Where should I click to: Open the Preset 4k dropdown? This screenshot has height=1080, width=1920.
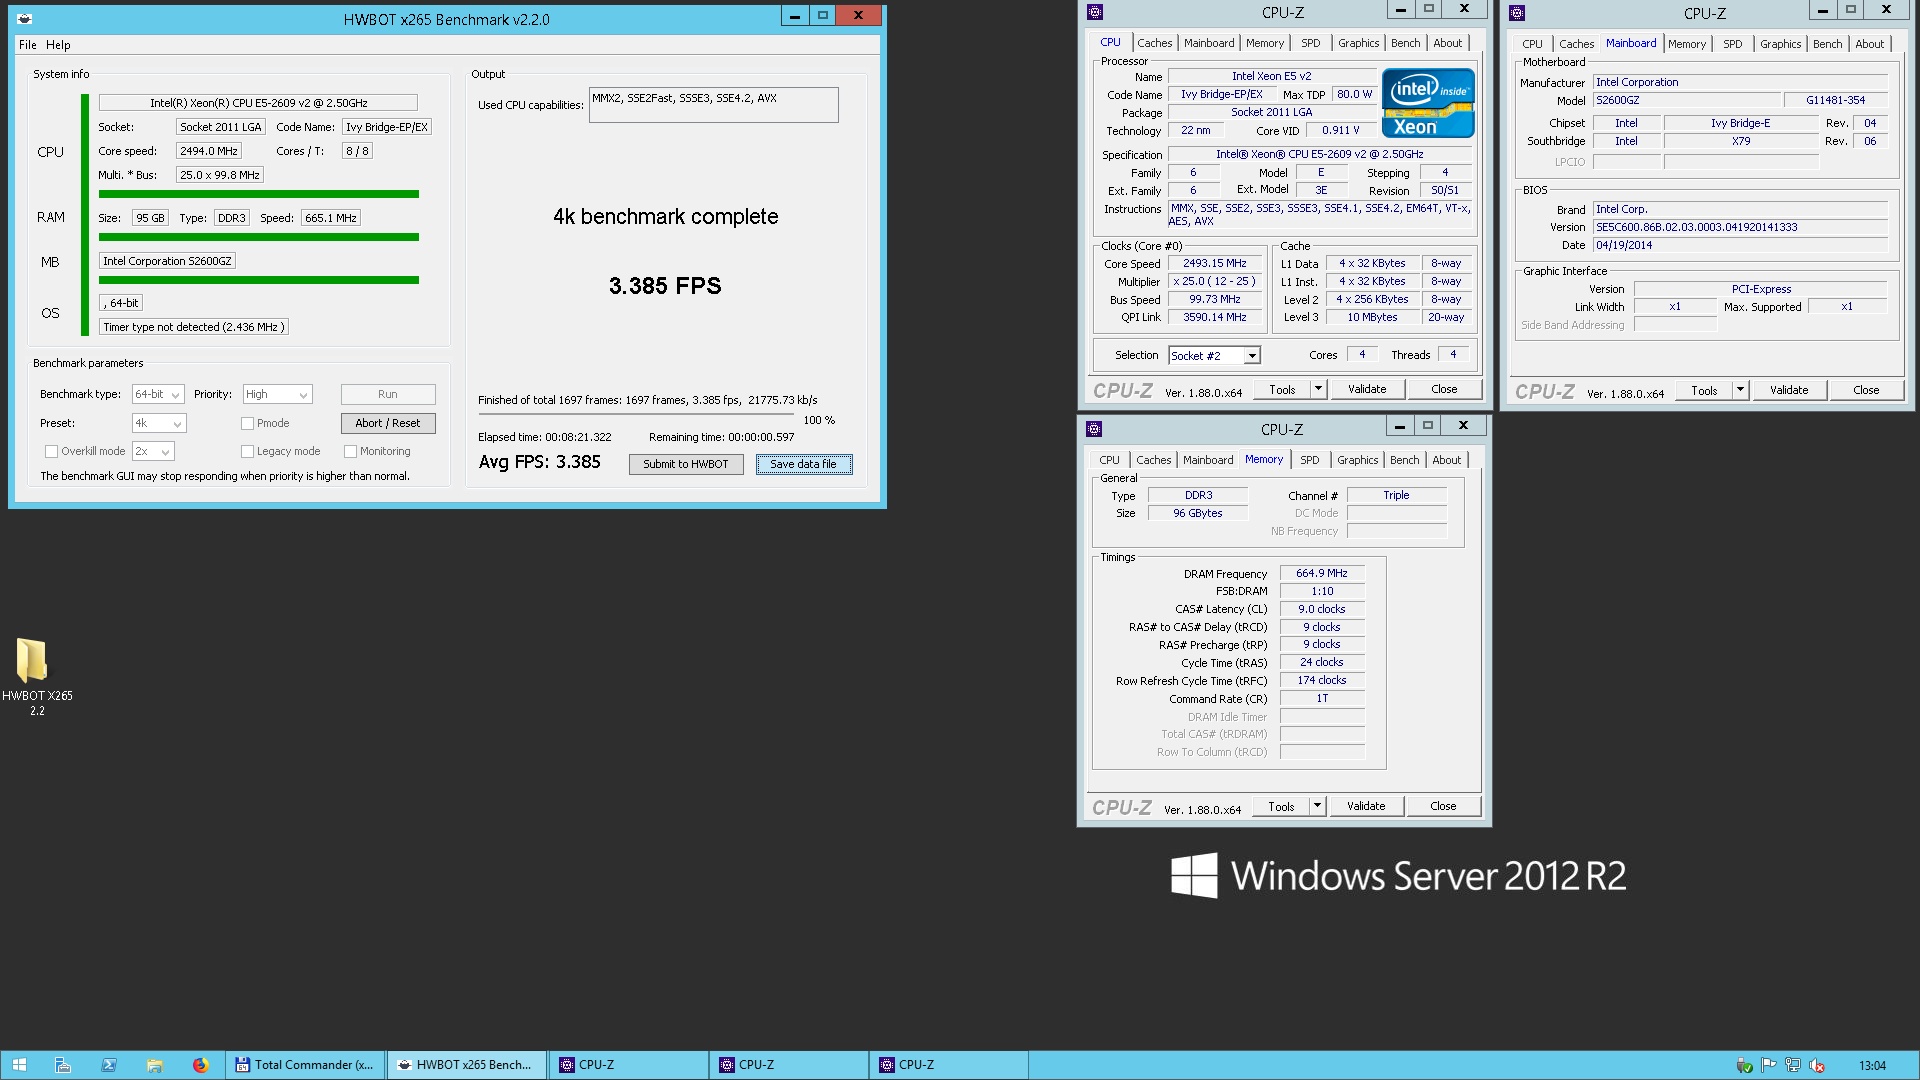(159, 423)
